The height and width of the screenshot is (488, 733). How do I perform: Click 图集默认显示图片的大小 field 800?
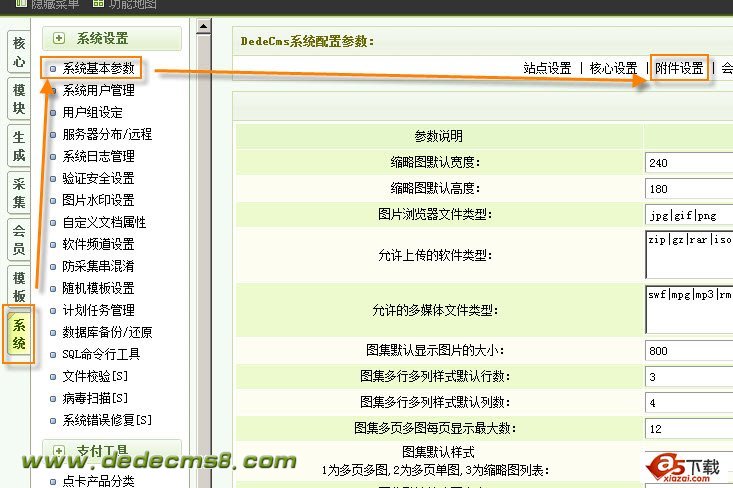click(x=689, y=351)
